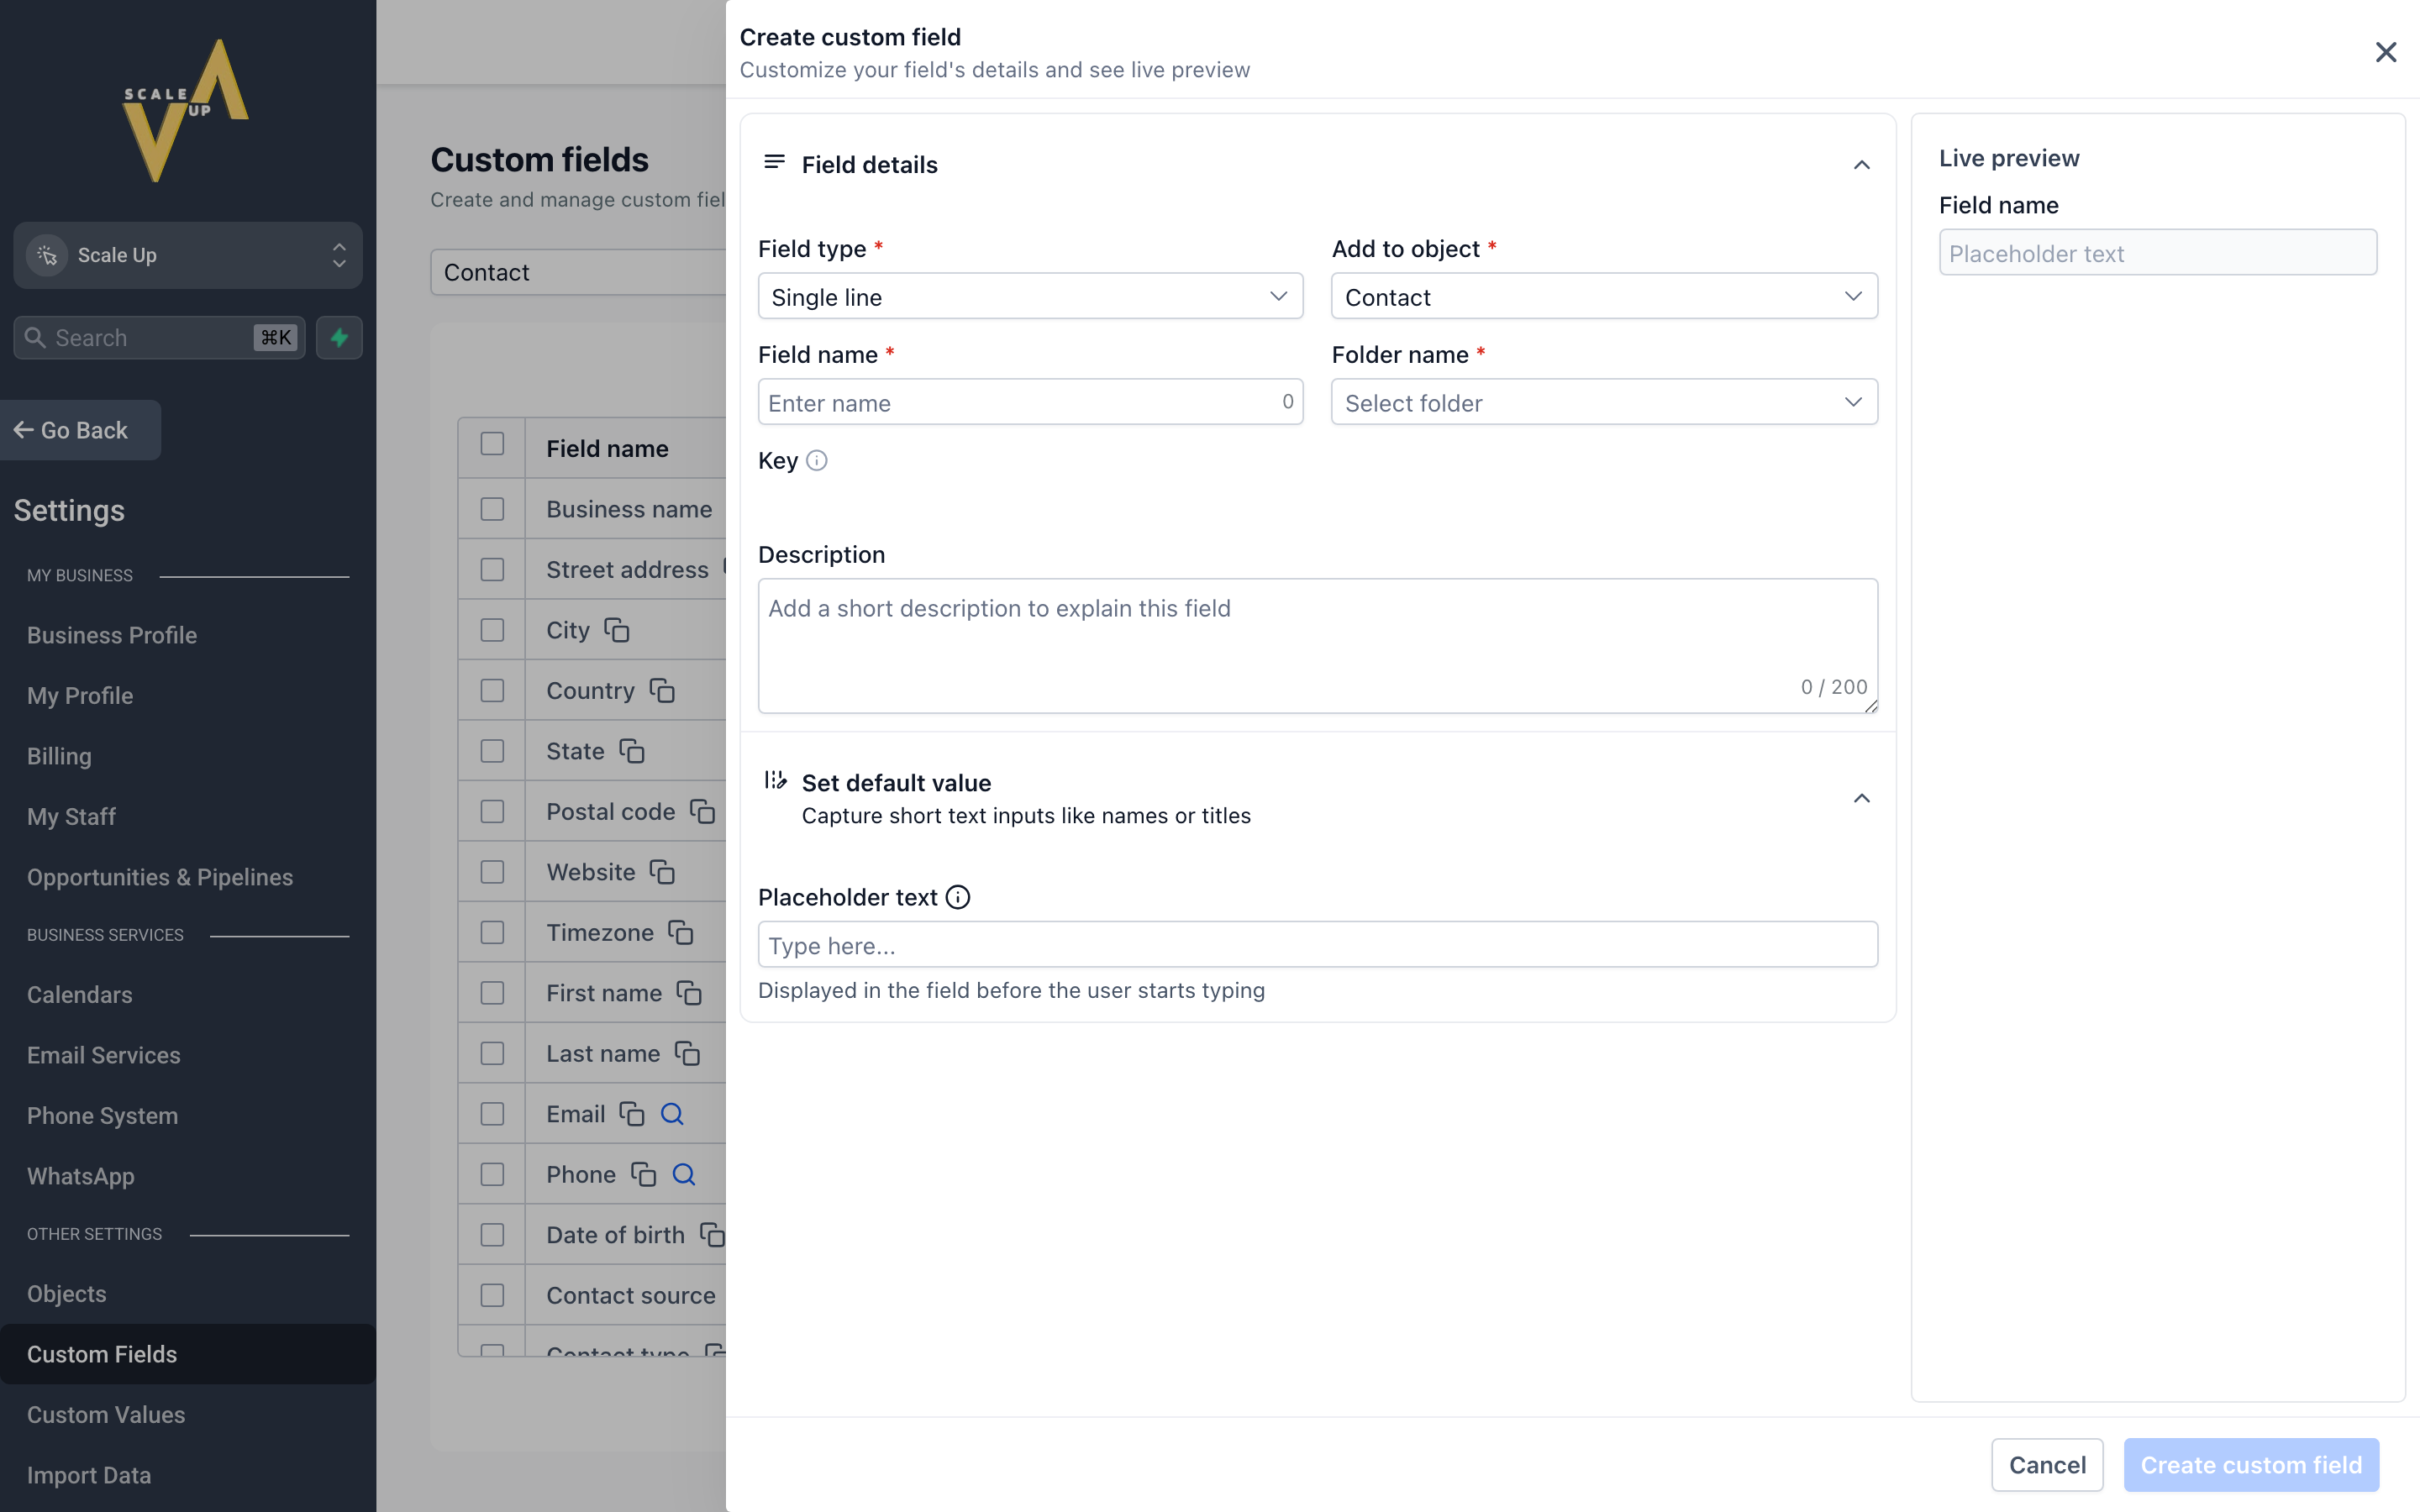The width and height of the screenshot is (2420, 1512).
Task: Click the copy icon next to First name
Action: (x=689, y=993)
